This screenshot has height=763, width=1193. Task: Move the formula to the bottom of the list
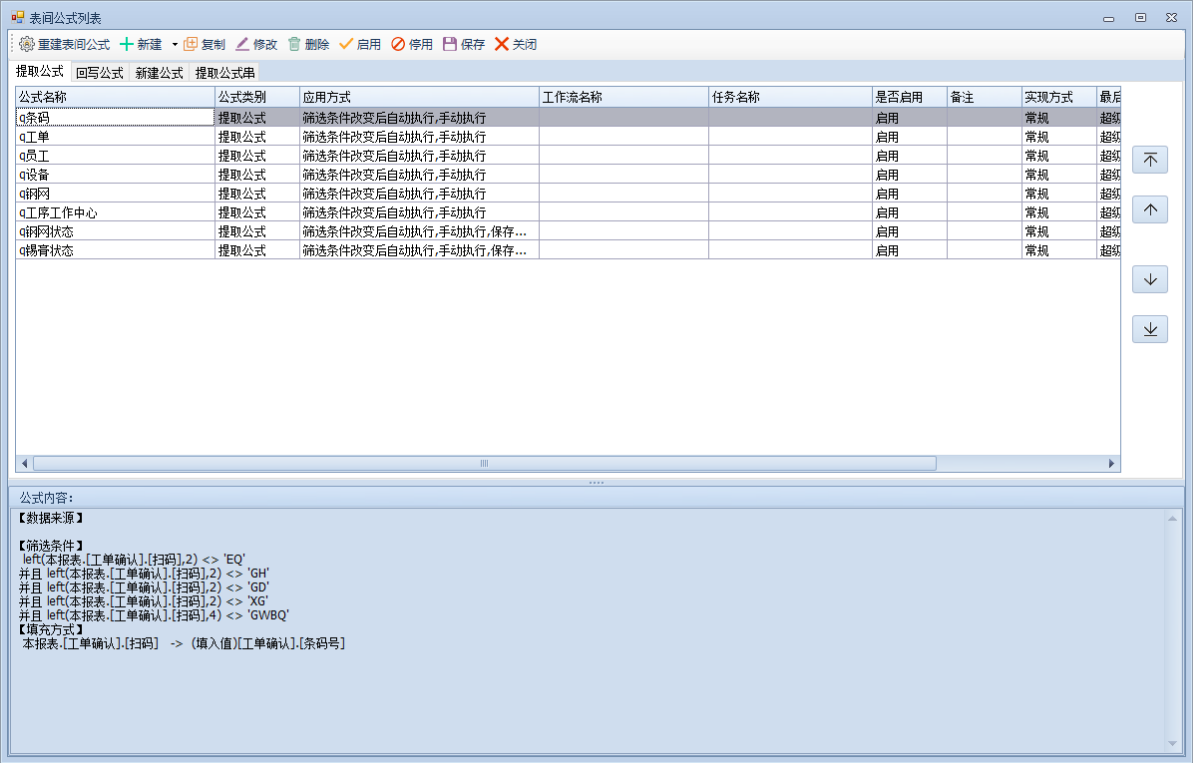(1150, 329)
